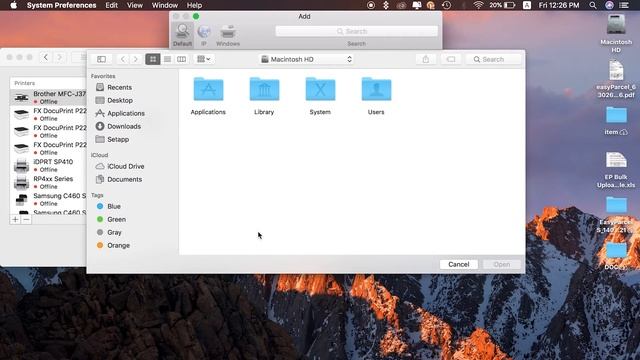Click the Tags icon in file dialog
Viewport: 640px width, 360px height.
[x=451, y=59]
